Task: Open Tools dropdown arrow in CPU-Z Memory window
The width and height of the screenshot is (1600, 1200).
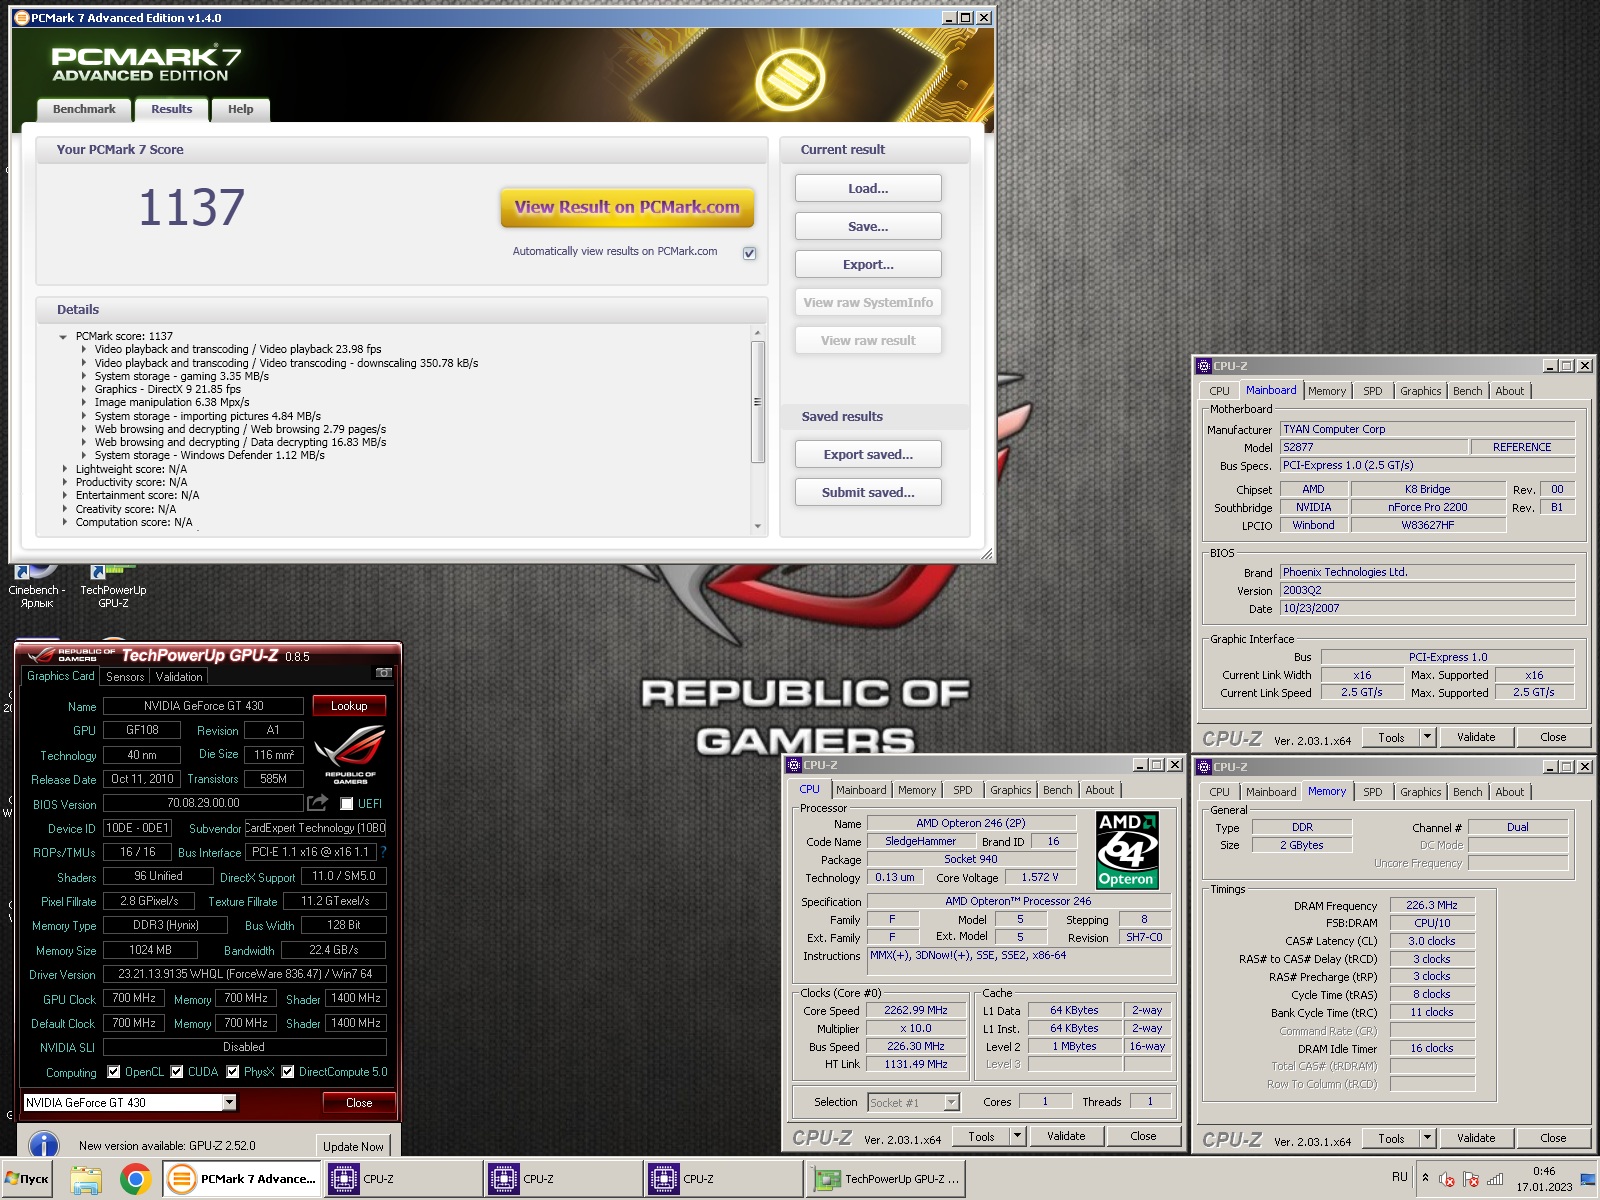Action: (1428, 1138)
